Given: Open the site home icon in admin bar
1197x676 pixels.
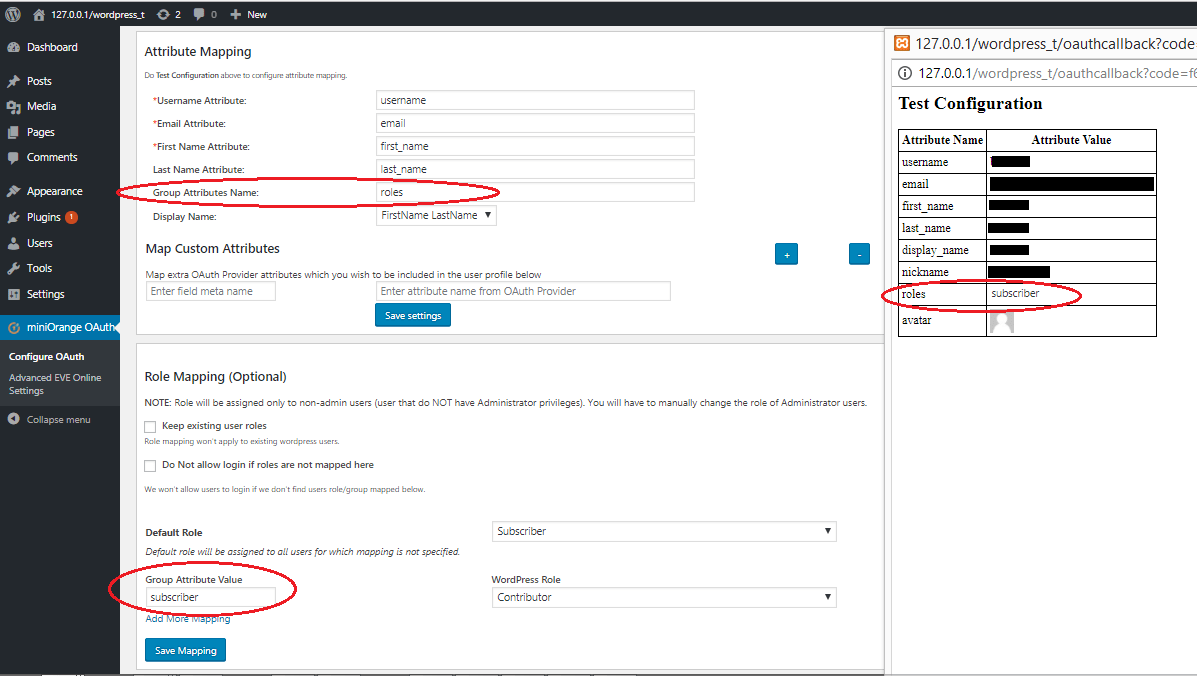Looking at the screenshot, I should (x=39, y=14).
